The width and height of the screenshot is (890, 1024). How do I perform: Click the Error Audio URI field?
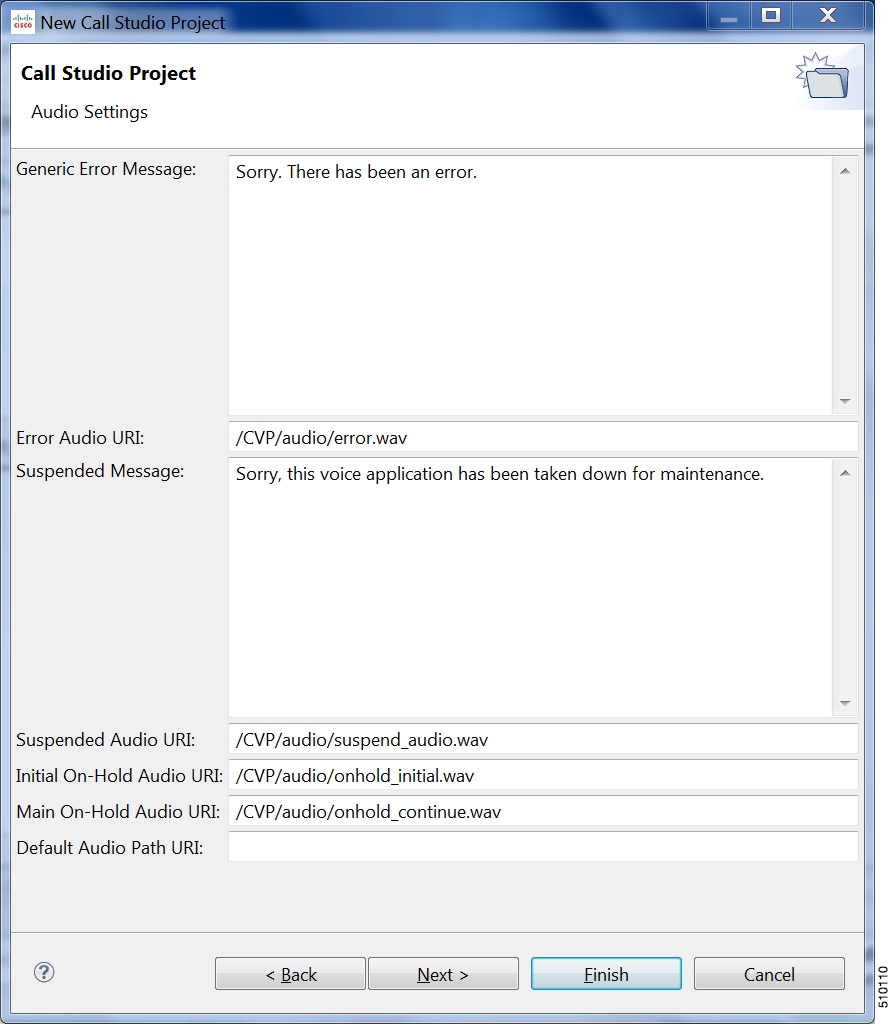tap(543, 437)
